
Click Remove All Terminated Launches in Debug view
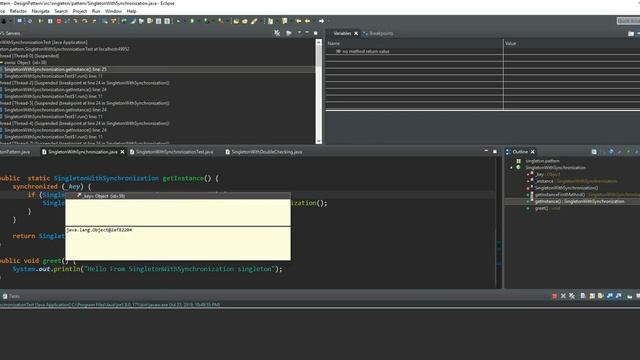(277, 33)
